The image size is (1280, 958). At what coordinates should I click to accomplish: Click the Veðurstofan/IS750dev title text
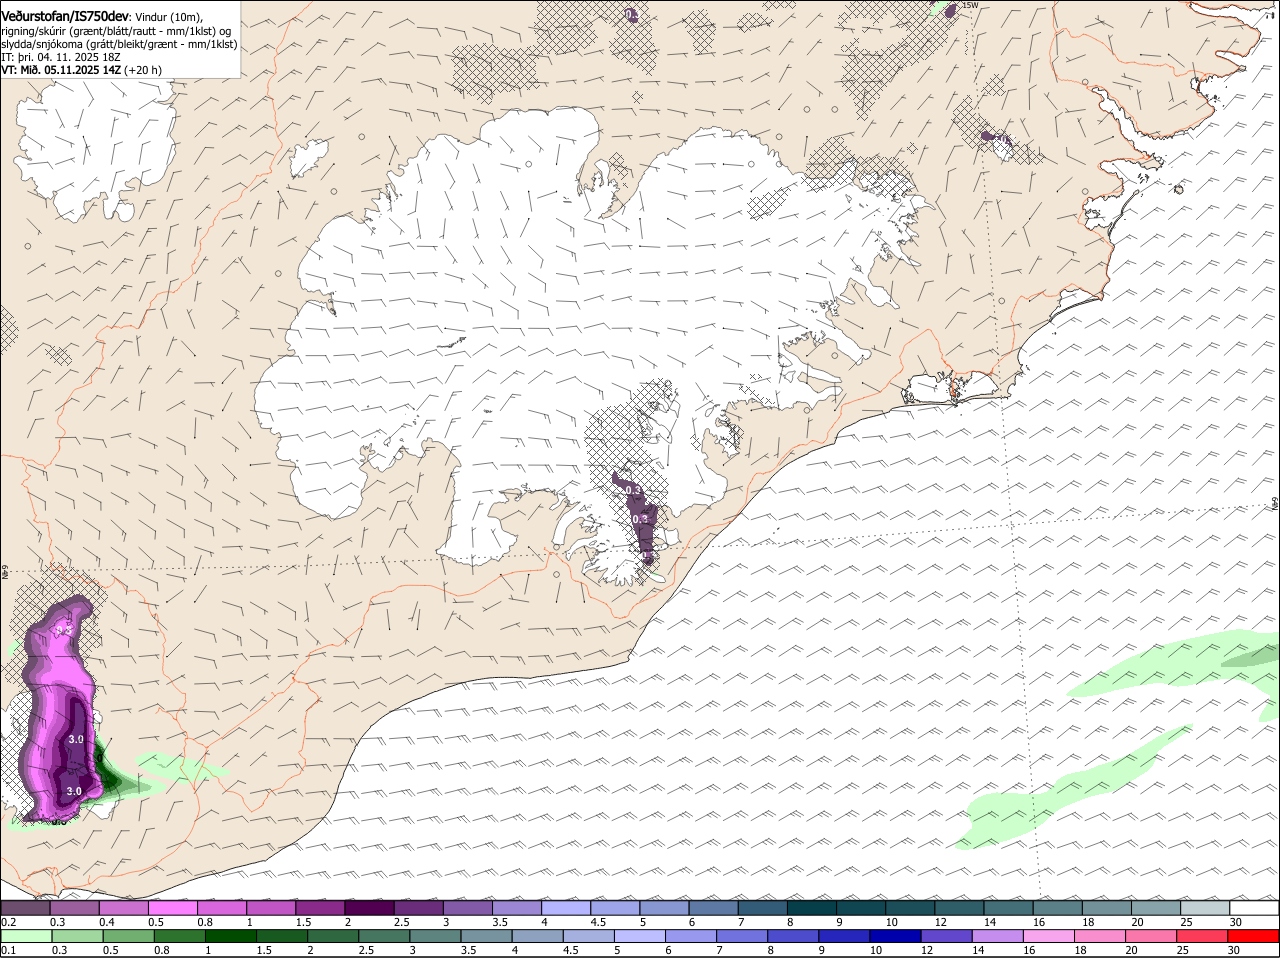tap(65, 16)
